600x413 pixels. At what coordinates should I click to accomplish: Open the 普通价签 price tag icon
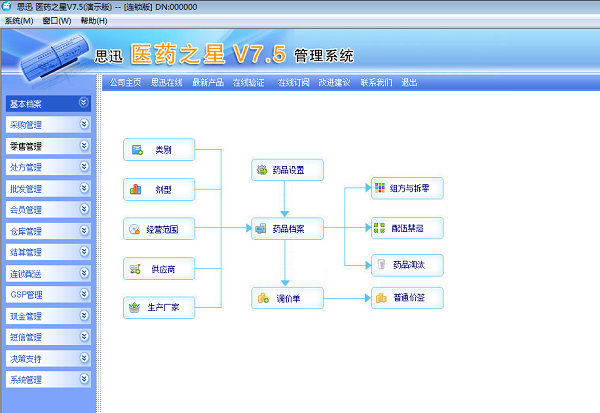(x=381, y=298)
